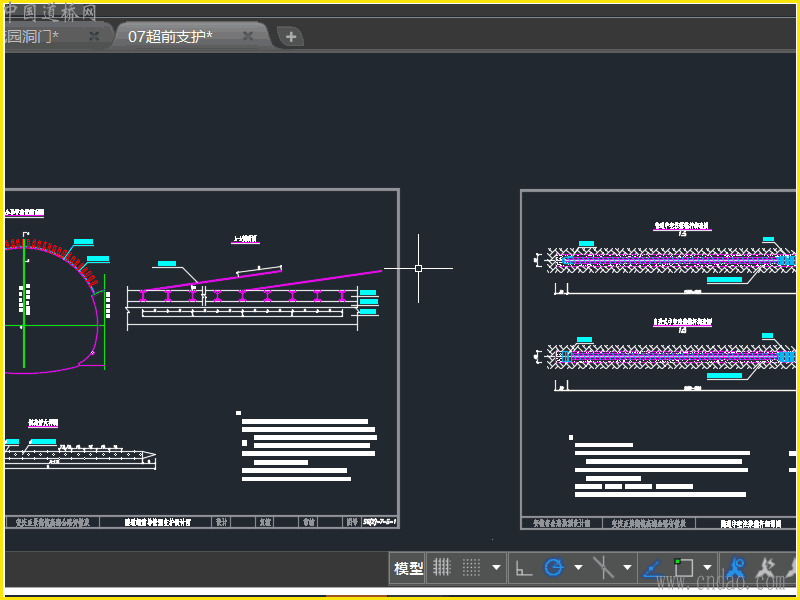This screenshot has width=800, height=600.
Task: Open snap mode settings dropdown arrow
Action: click(x=497, y=568)
